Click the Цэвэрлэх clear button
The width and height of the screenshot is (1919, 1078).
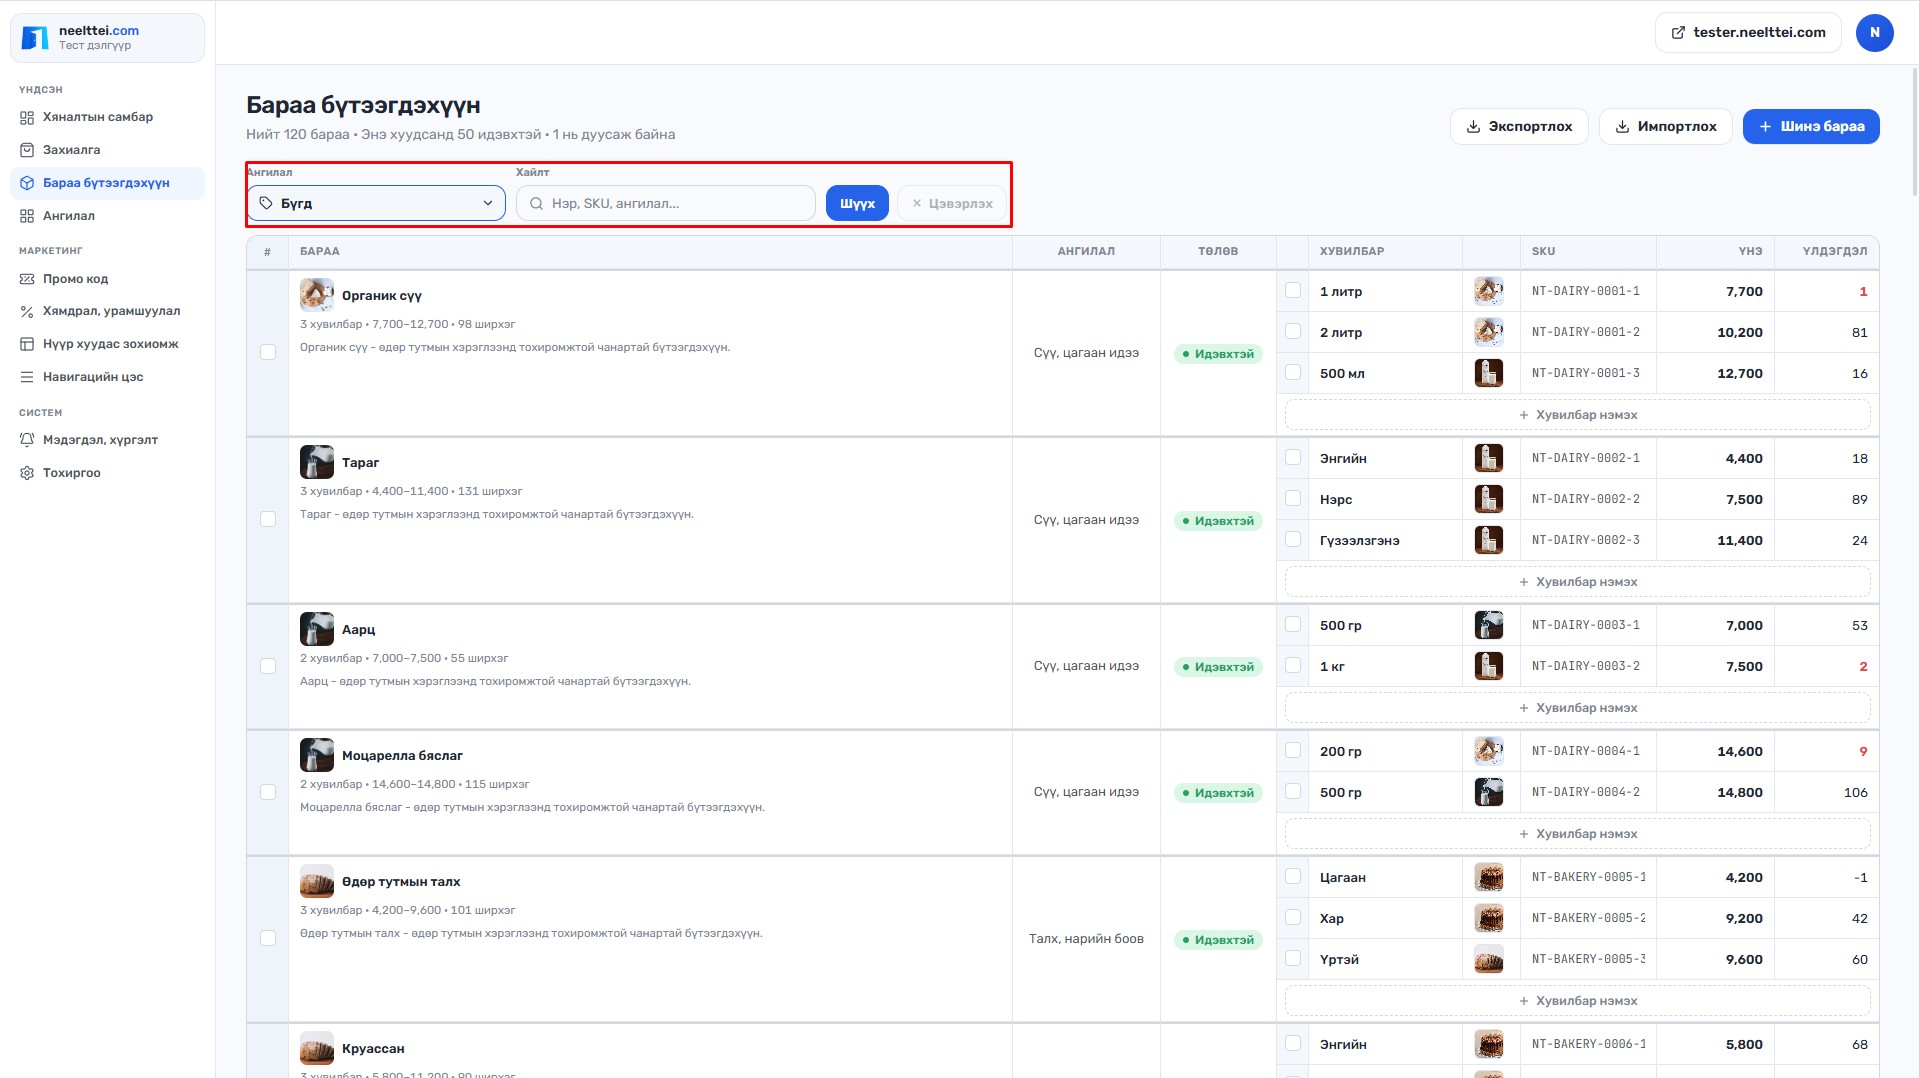(x=952, y=203)
